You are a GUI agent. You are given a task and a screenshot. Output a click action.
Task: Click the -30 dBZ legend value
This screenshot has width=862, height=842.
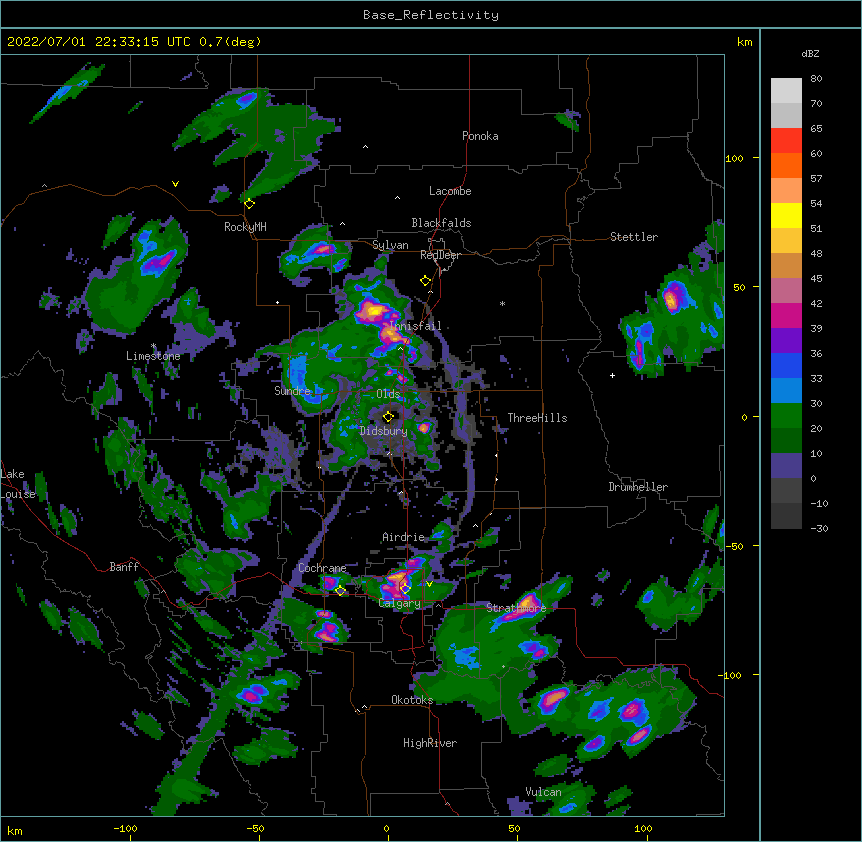tap(819, 528)
